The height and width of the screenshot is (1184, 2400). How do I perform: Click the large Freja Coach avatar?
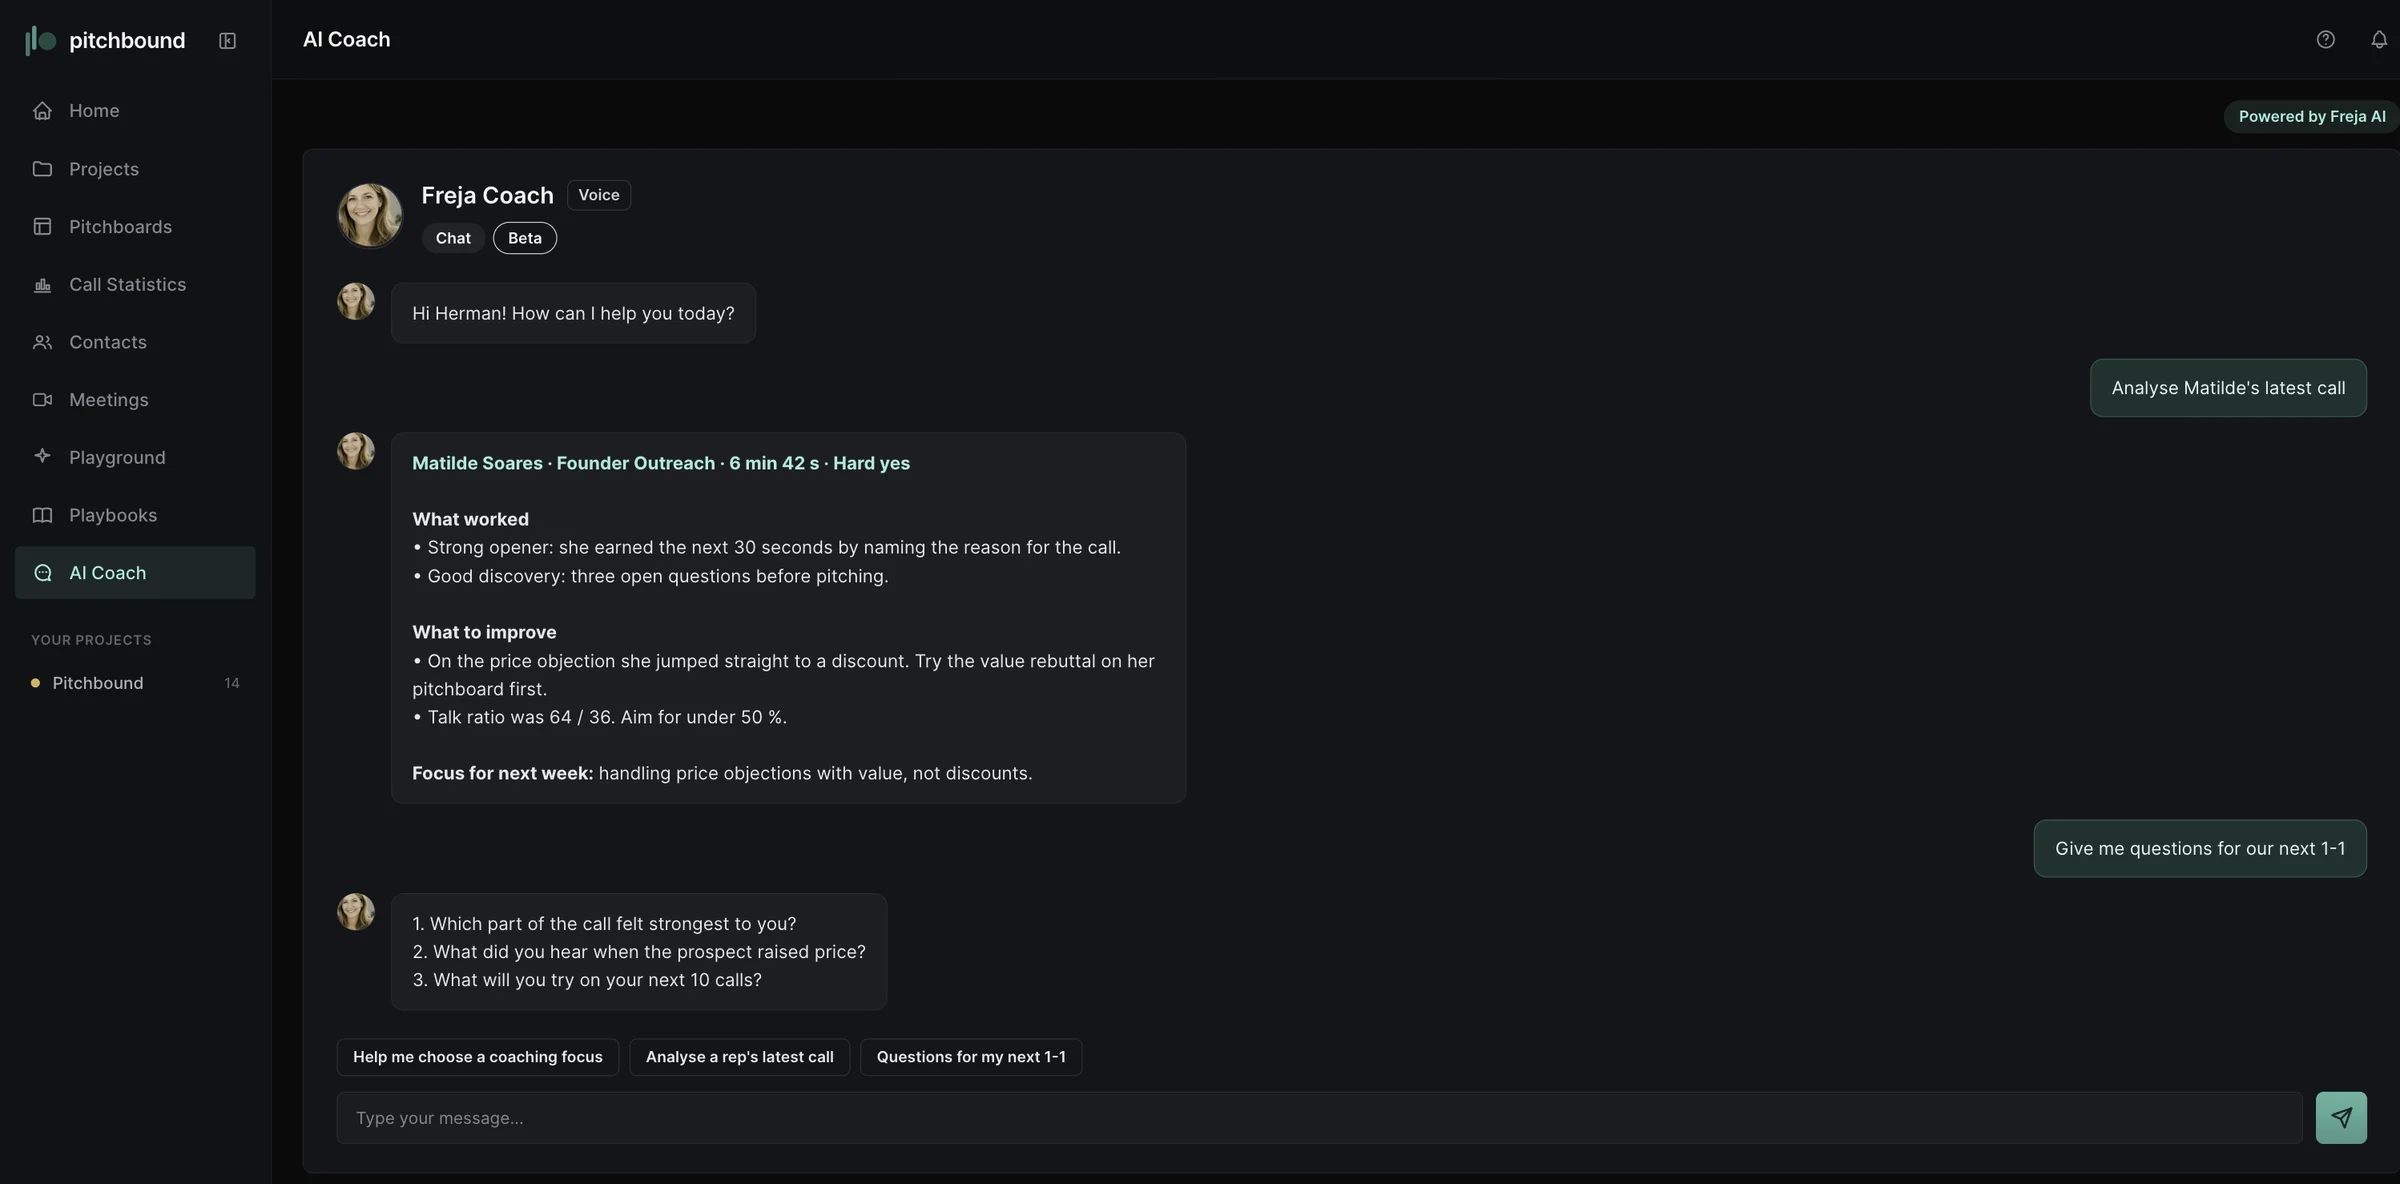370,215
